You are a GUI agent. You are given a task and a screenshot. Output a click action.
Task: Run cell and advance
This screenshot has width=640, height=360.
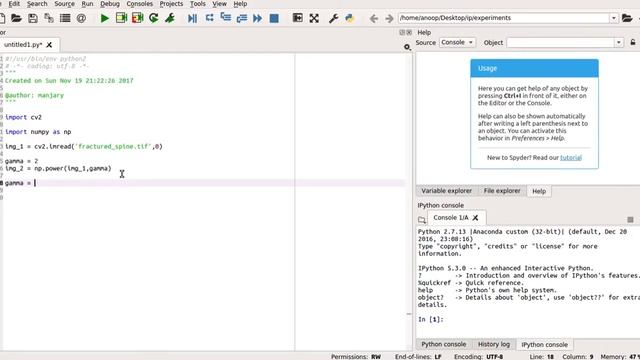click(138, 18)
